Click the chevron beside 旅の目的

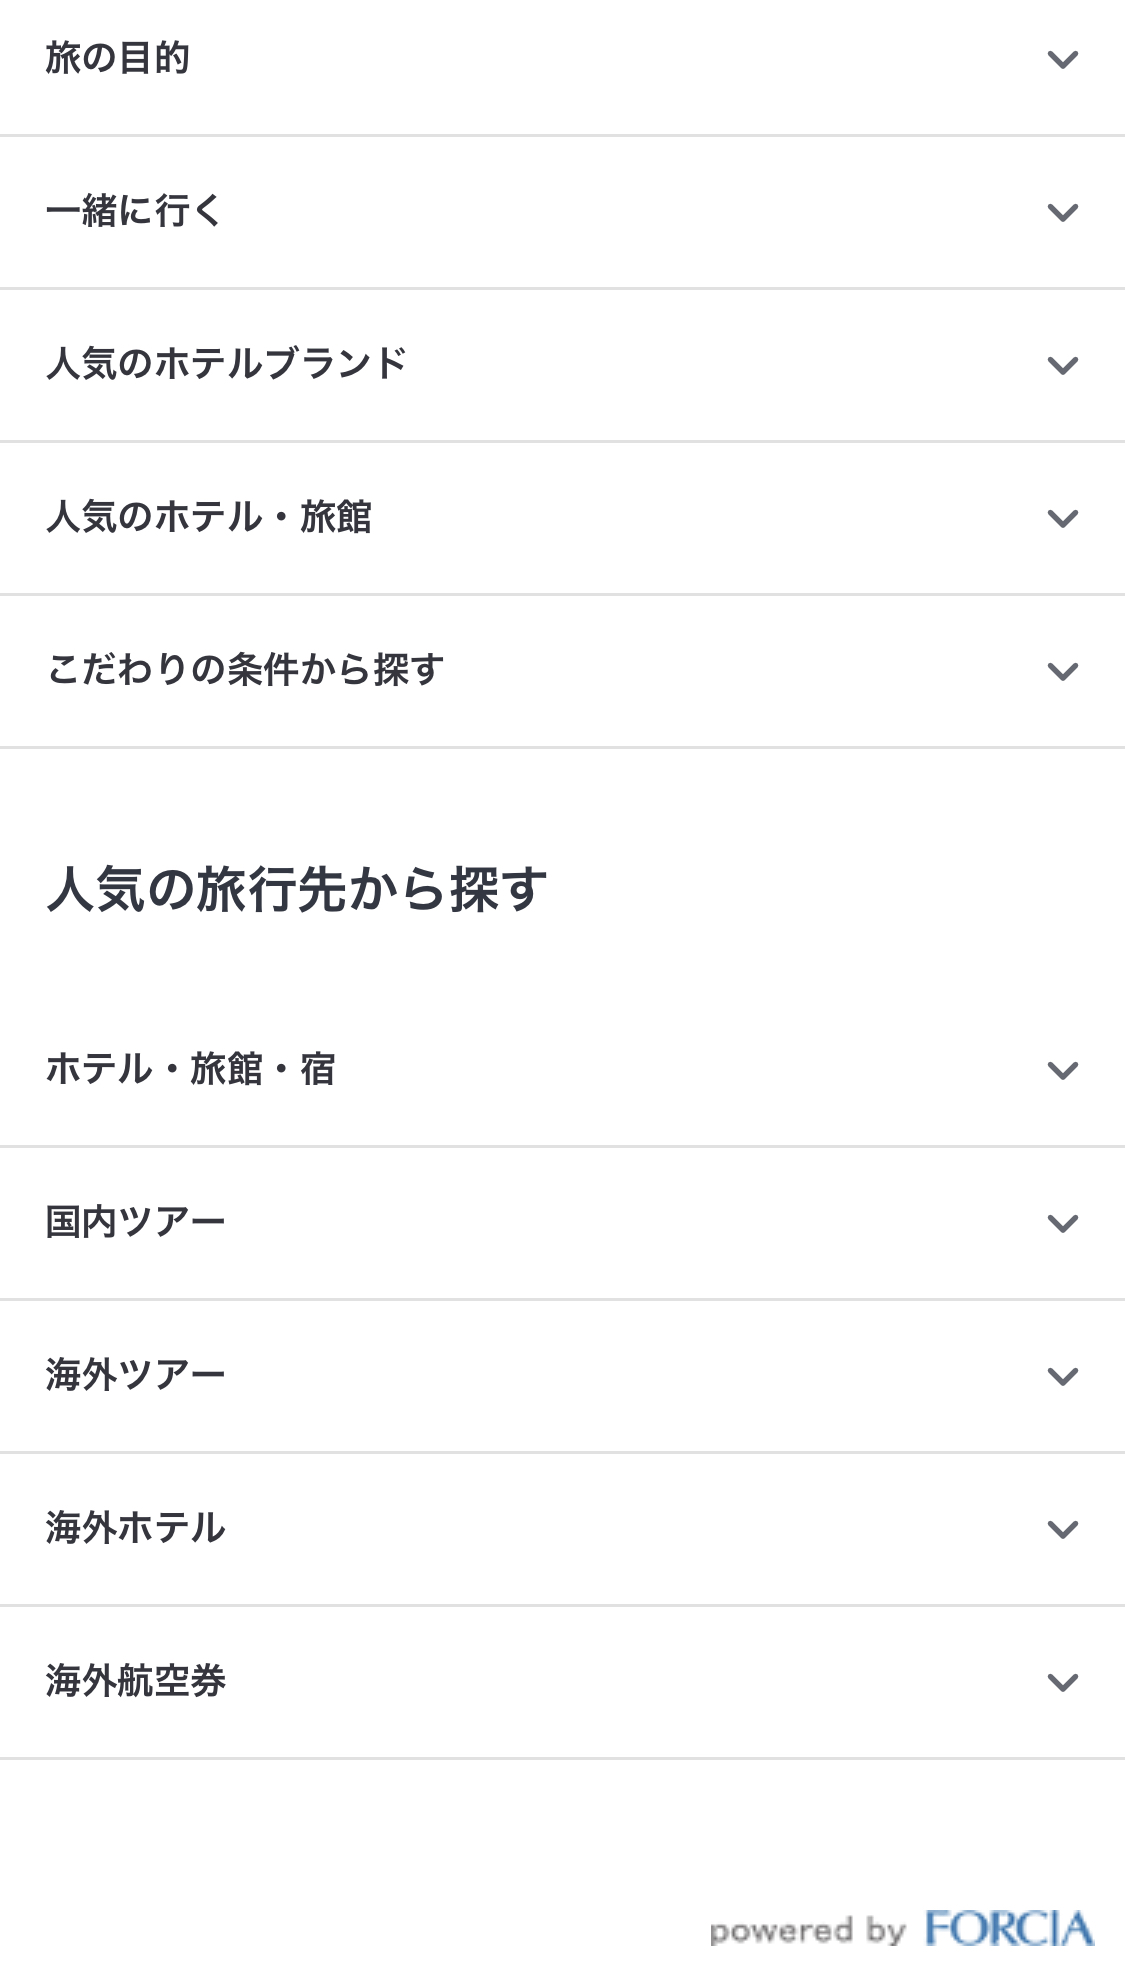click(1062, 60)
